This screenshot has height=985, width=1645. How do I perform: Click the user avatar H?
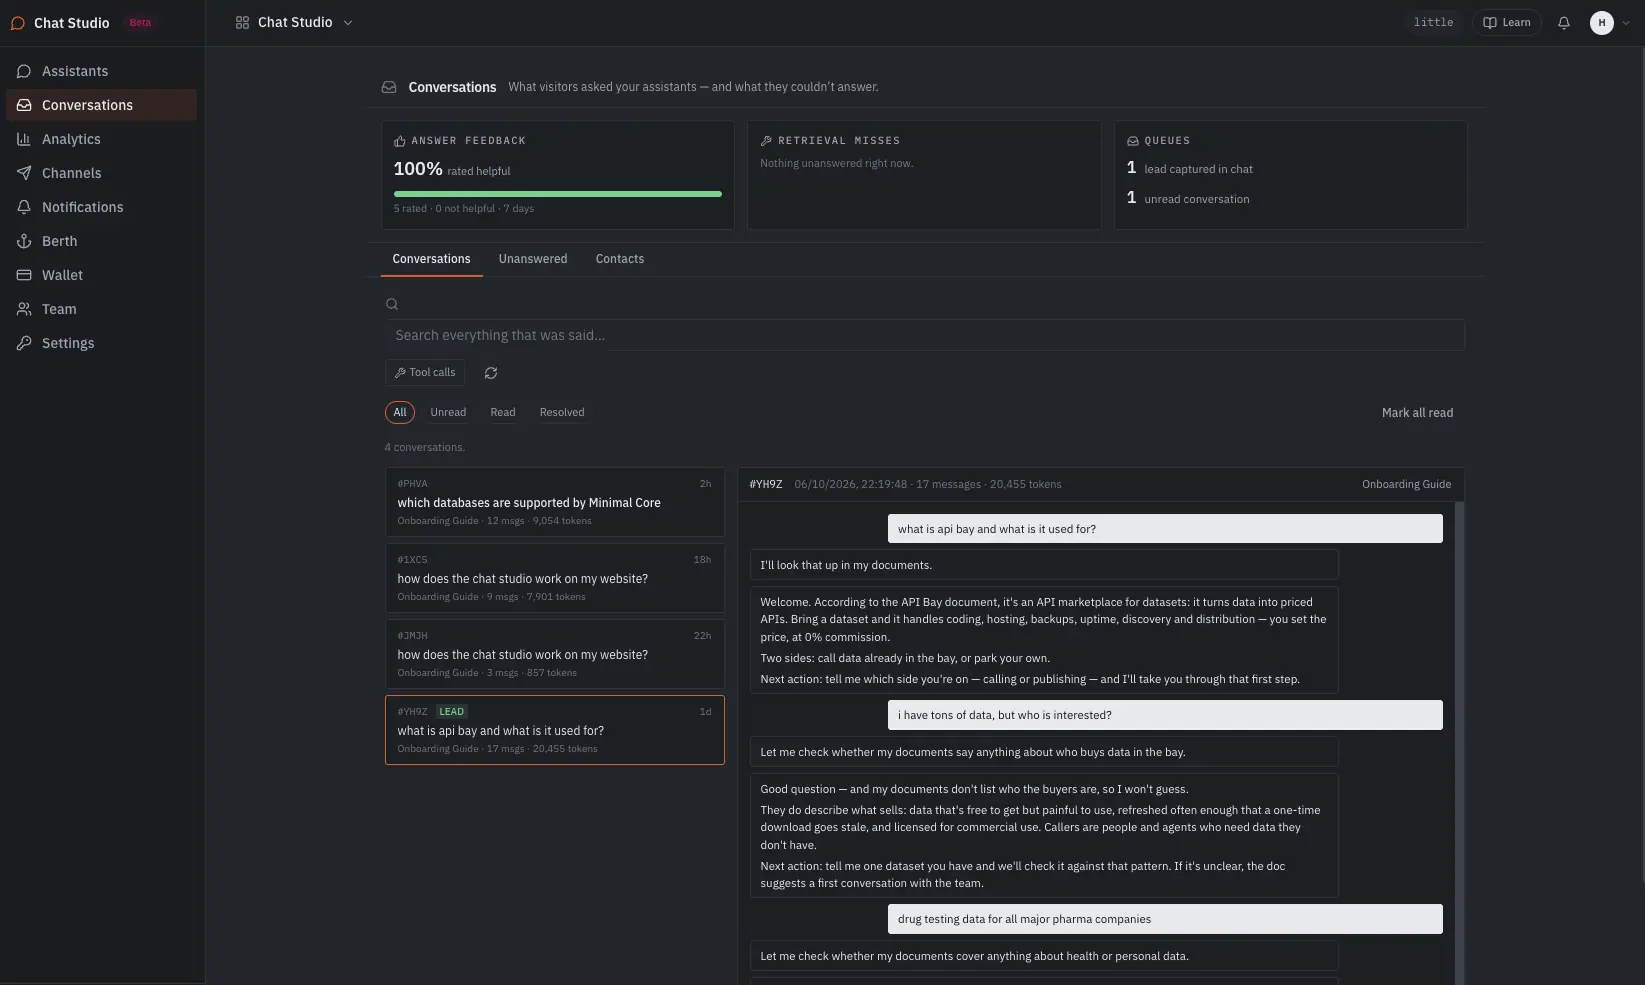click(1602, 23)
